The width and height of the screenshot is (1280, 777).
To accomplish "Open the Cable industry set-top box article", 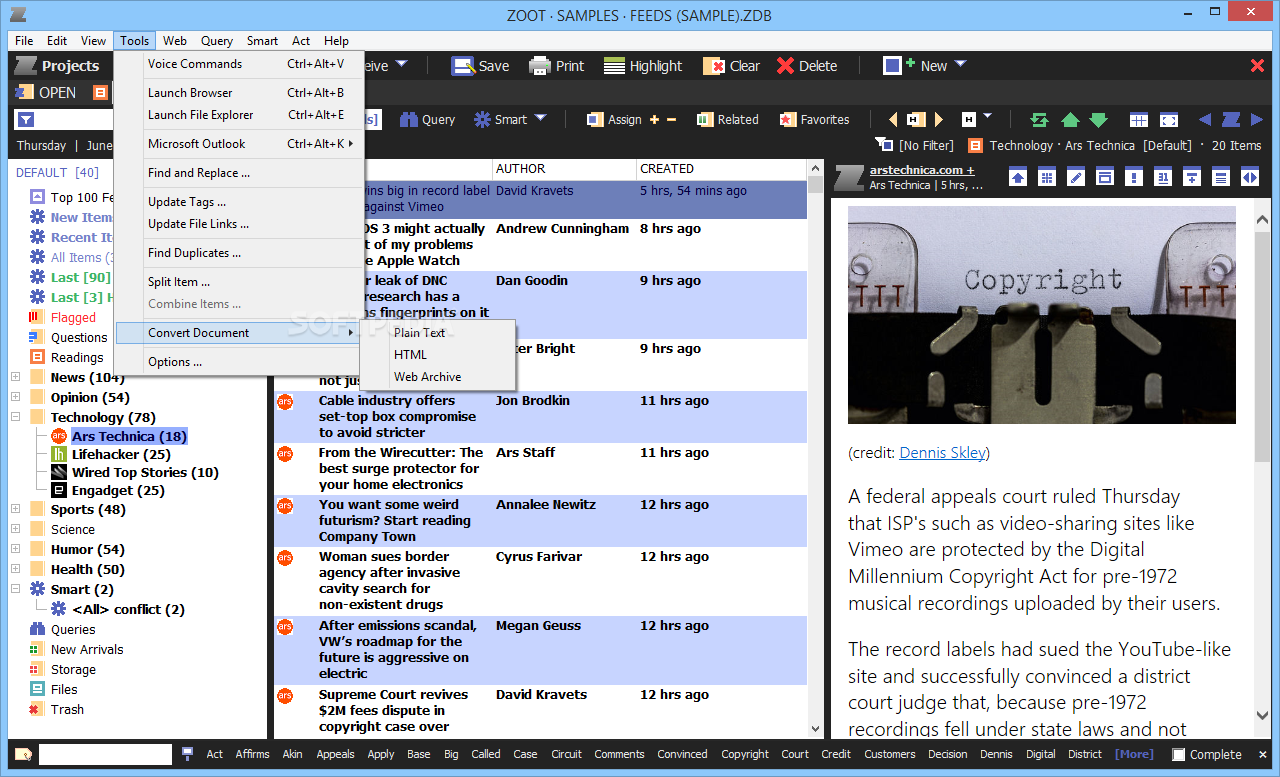I will 540,416.
